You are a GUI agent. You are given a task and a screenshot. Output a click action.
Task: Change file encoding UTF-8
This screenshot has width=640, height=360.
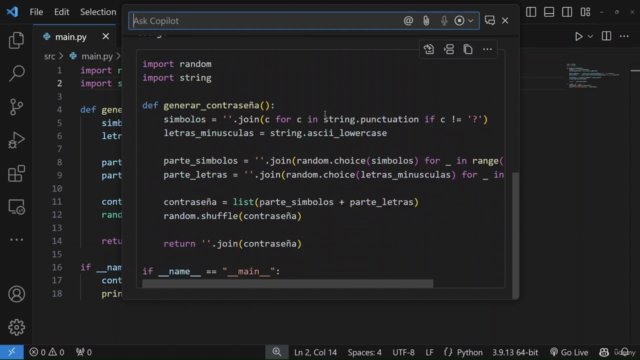point(403,352)
